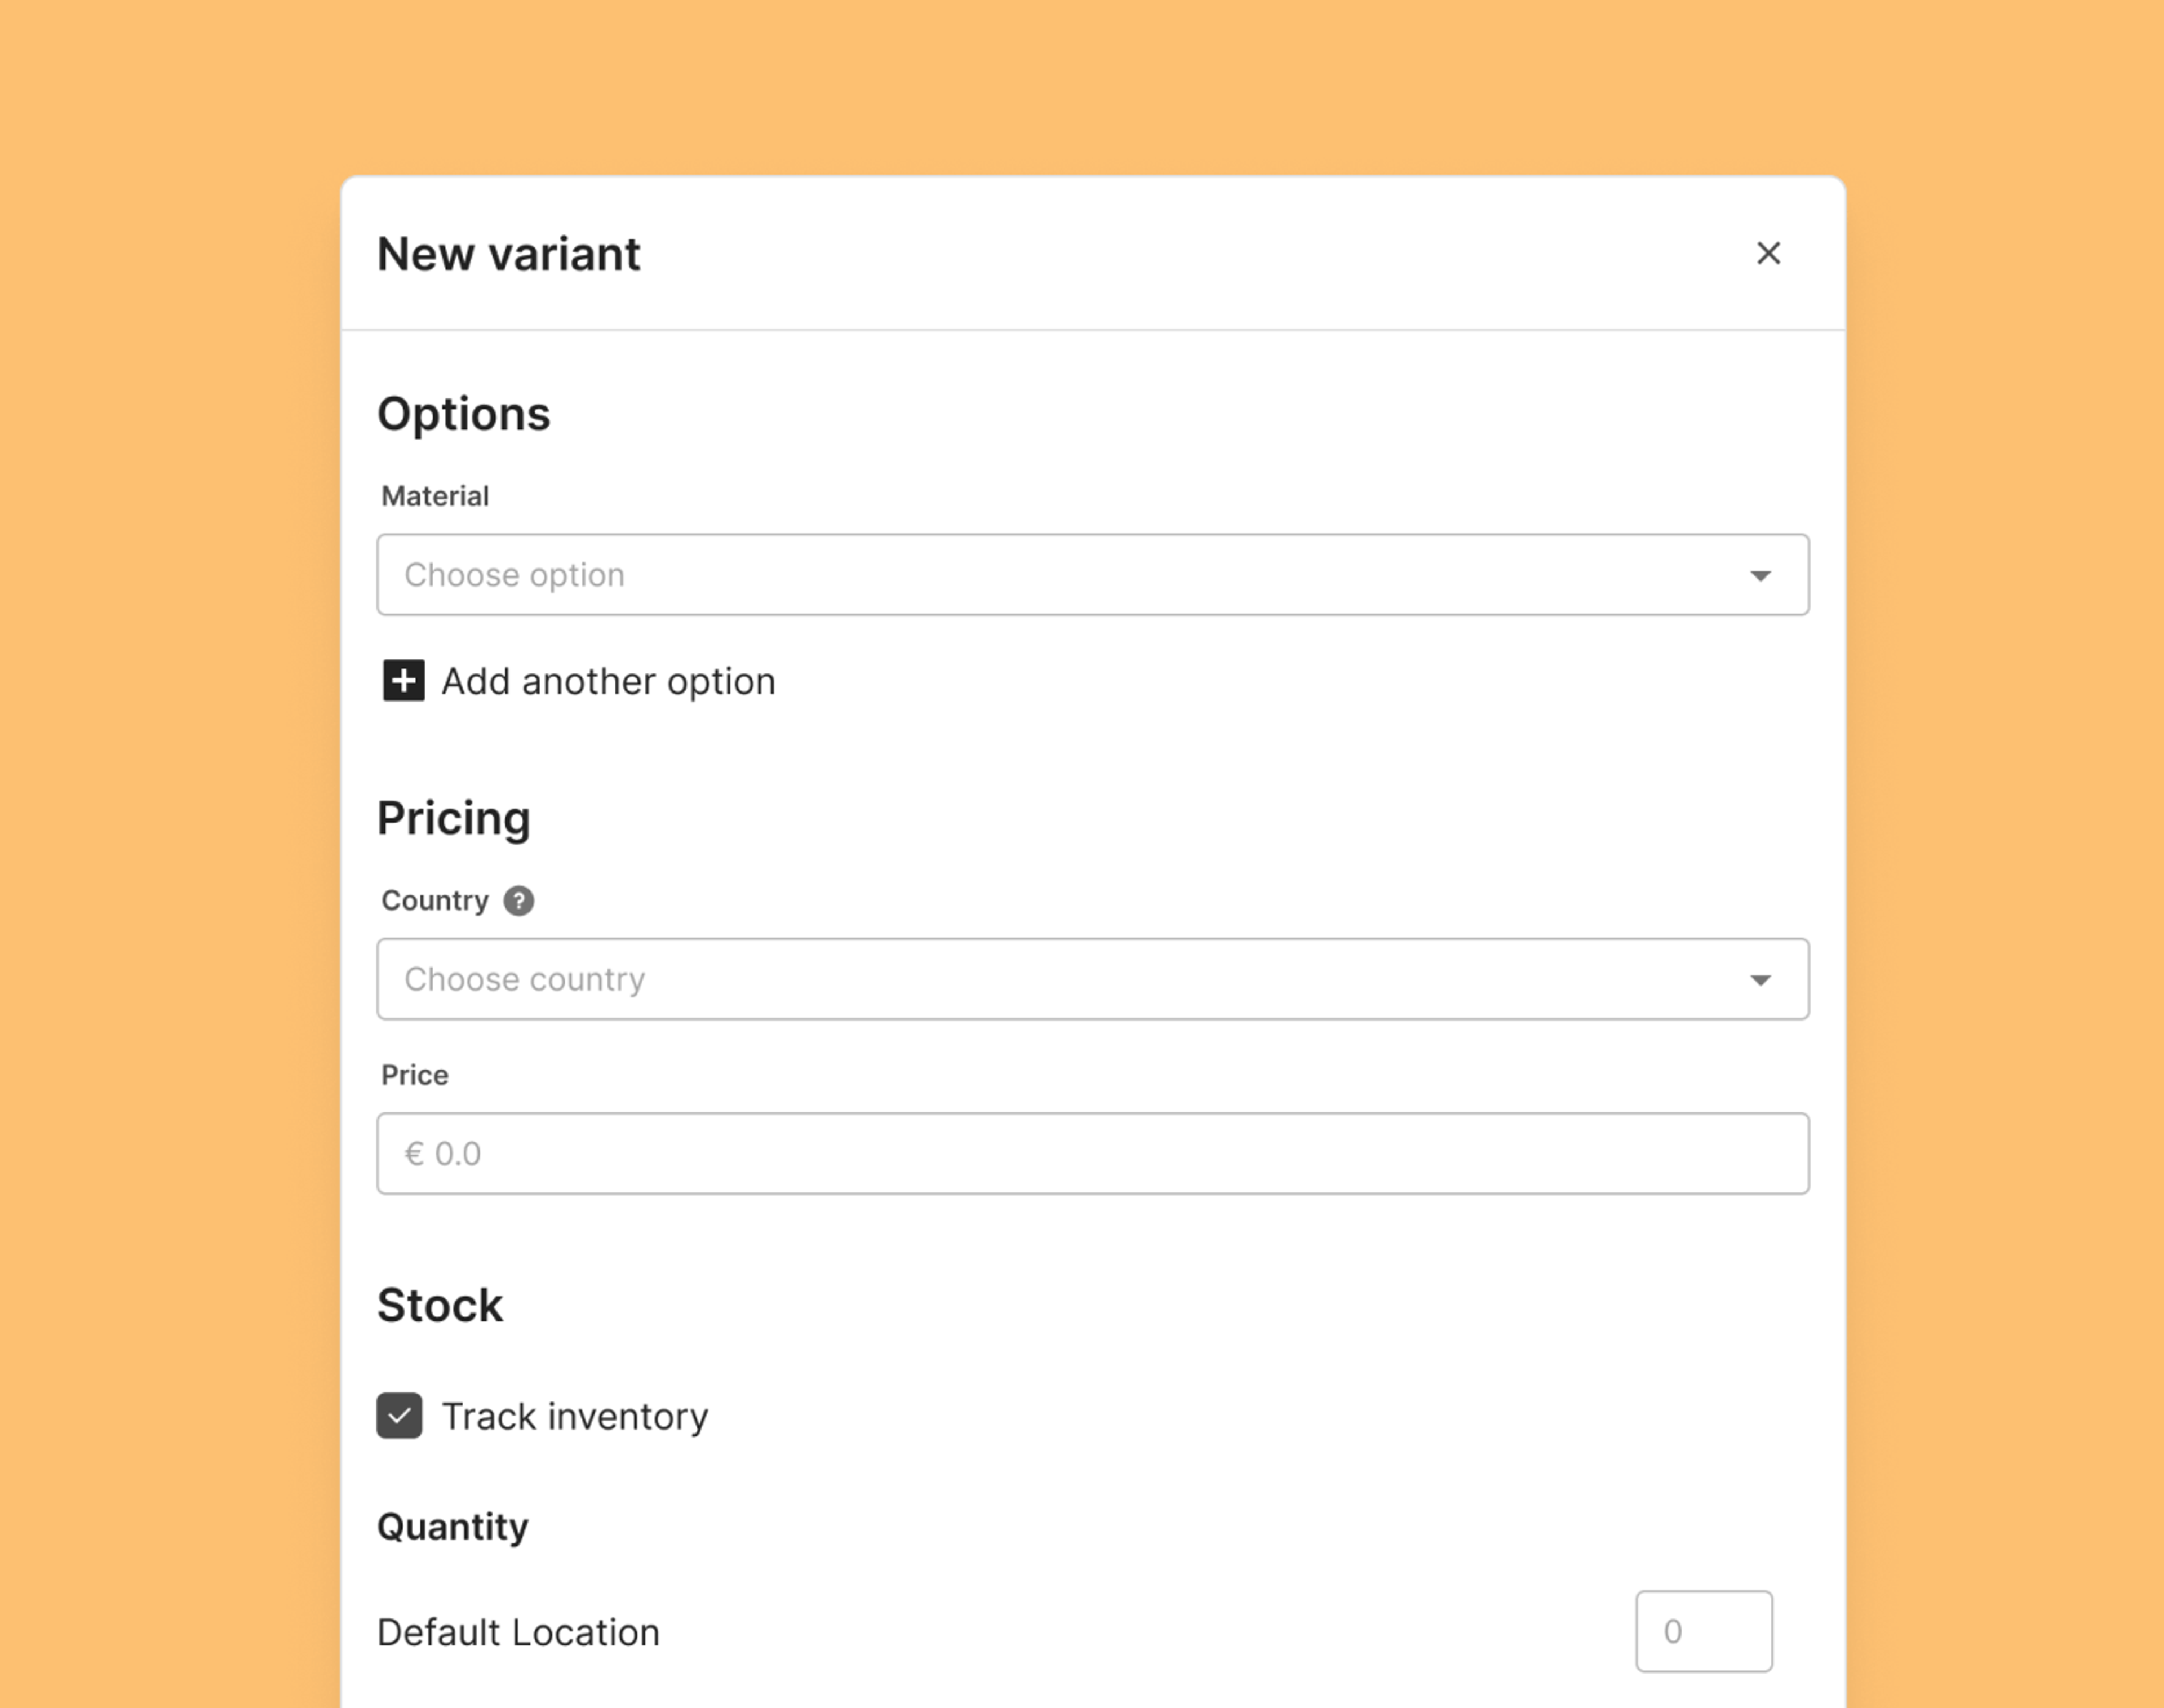Click the Country dropdown caret icon
This screenshot has height=1708, width=2164.
(1760, 980)
